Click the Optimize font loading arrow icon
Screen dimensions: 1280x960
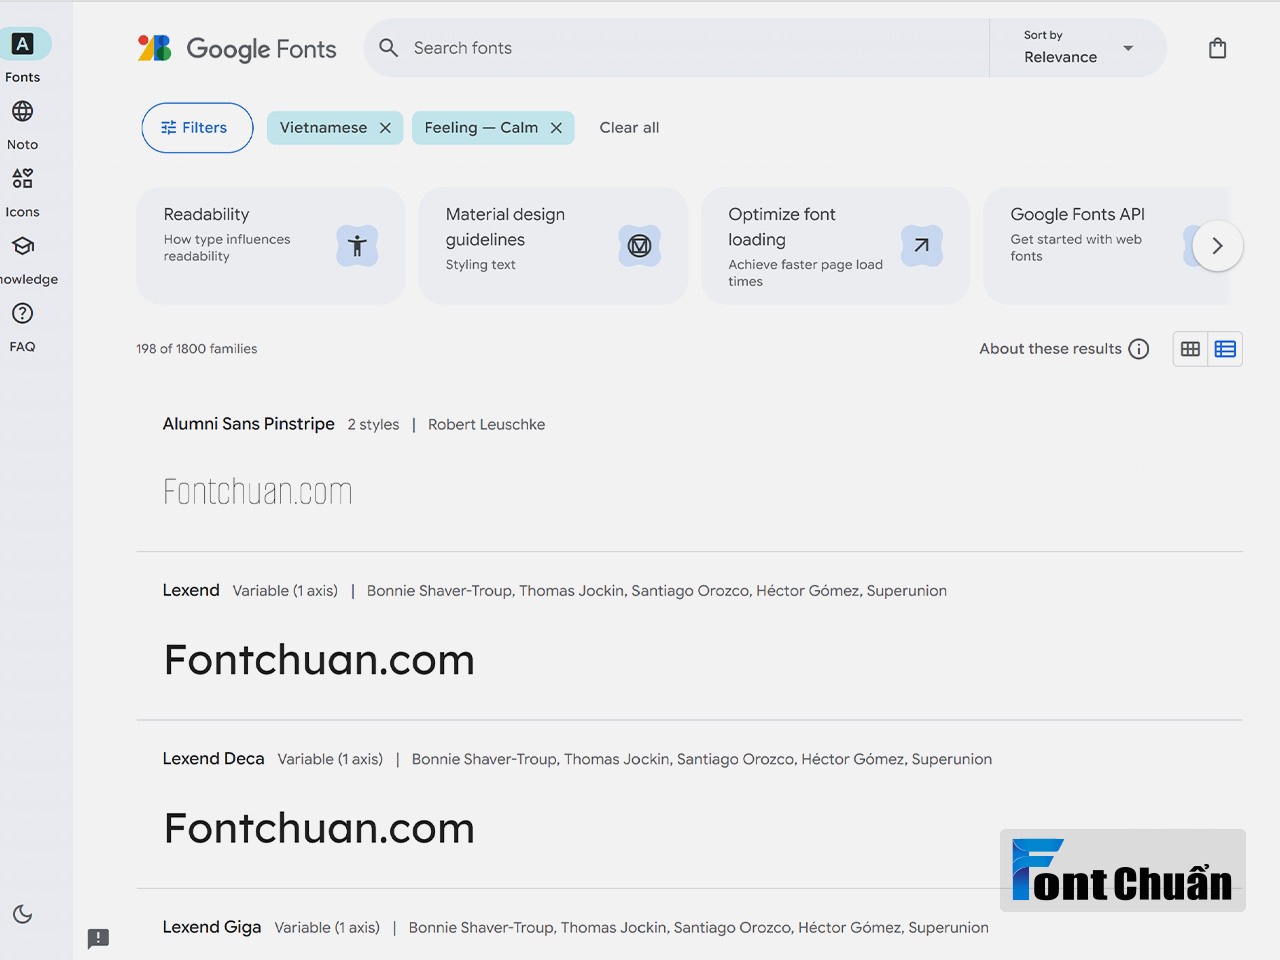(922, 246)
